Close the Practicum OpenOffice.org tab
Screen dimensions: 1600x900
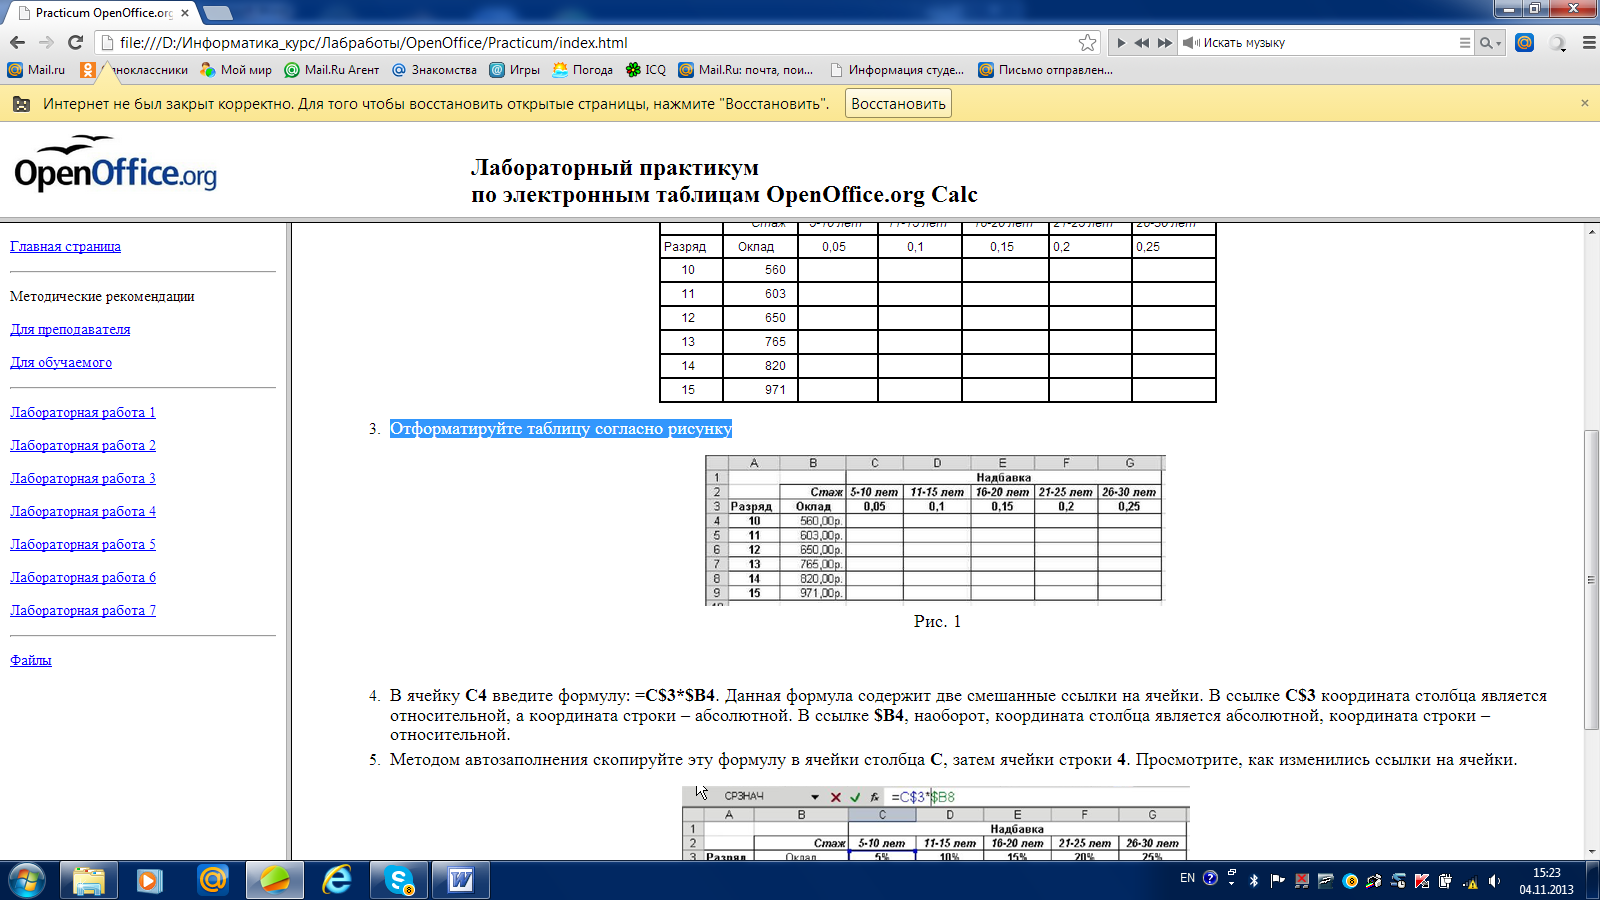tap(185, 13)
